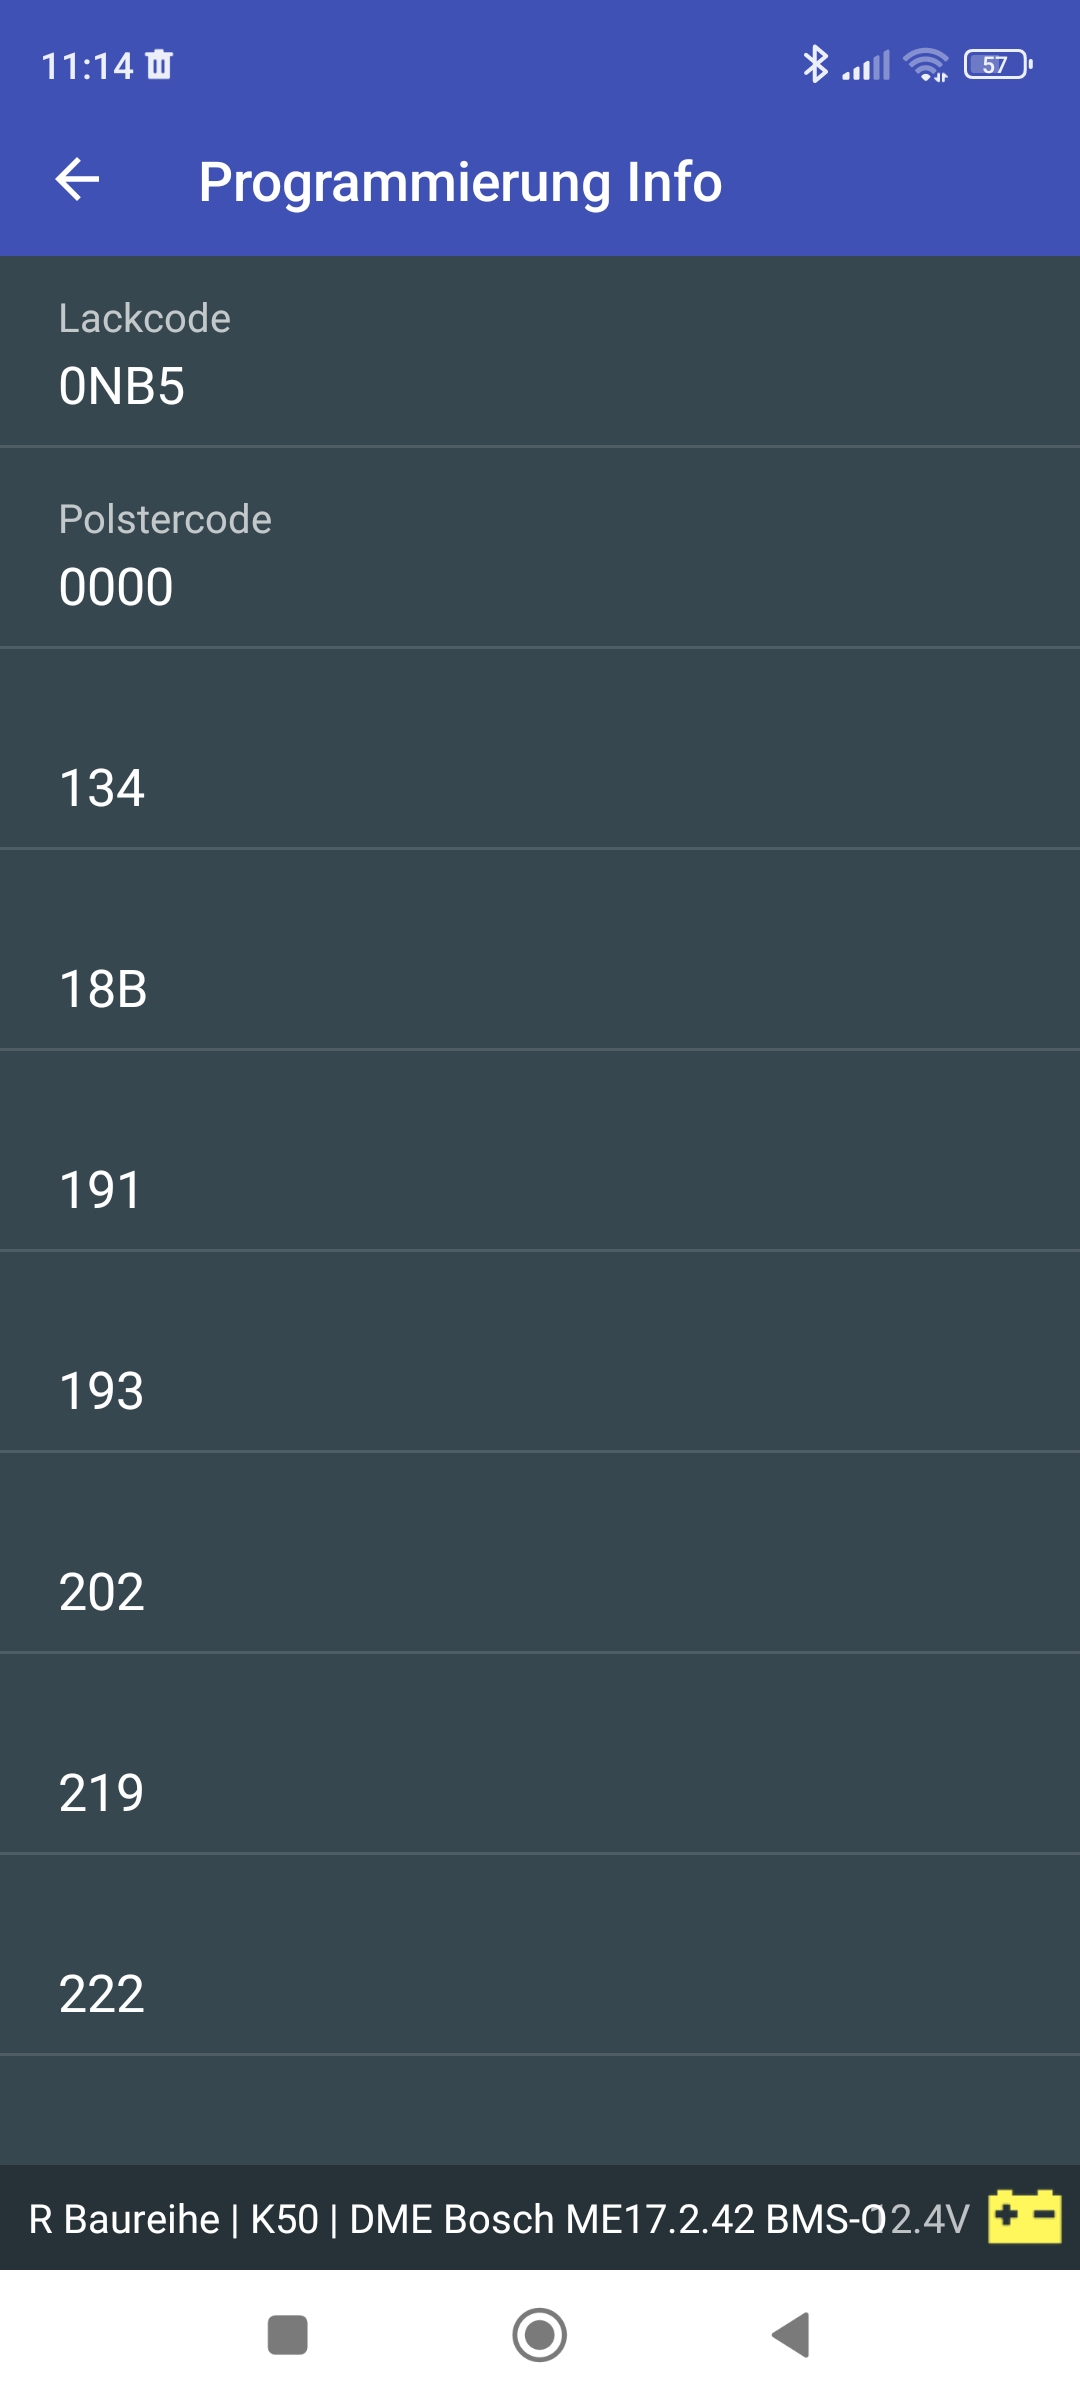
Task: Tap the yellow battery voltage icon
Action: [x=1024, y=2217]
